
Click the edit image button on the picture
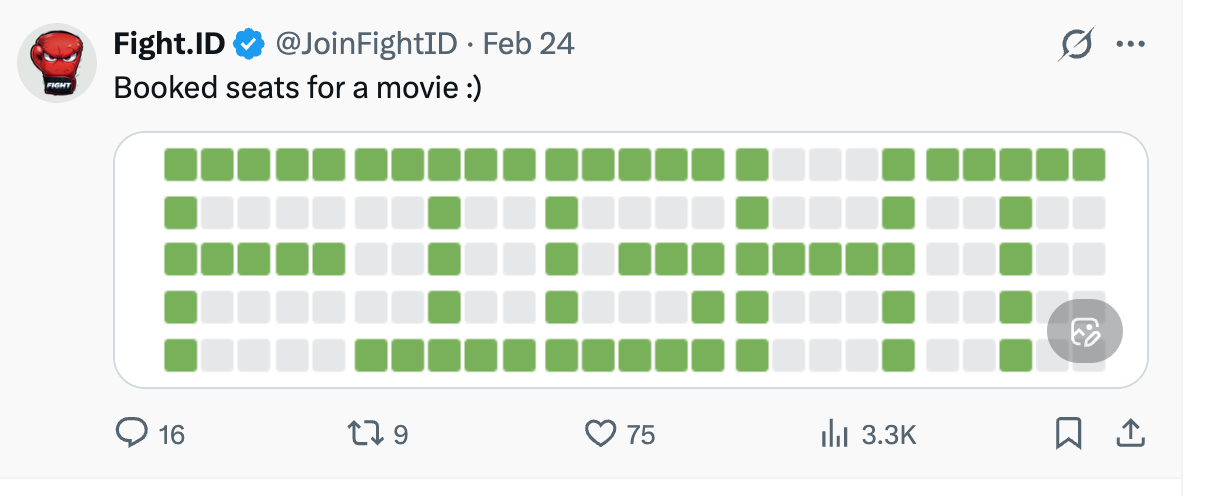(1085, 331)
